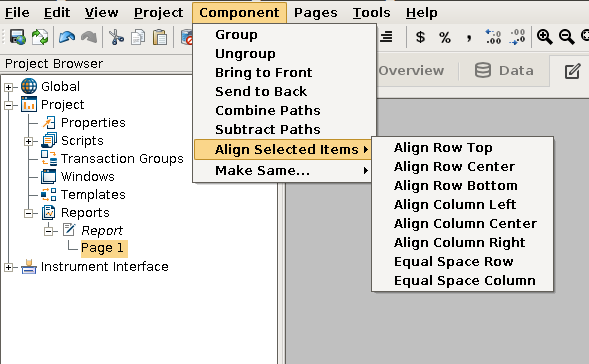This screenshot has height=364, width=589.
Task: Click the Windows node icon
Action: coord(49,177)
